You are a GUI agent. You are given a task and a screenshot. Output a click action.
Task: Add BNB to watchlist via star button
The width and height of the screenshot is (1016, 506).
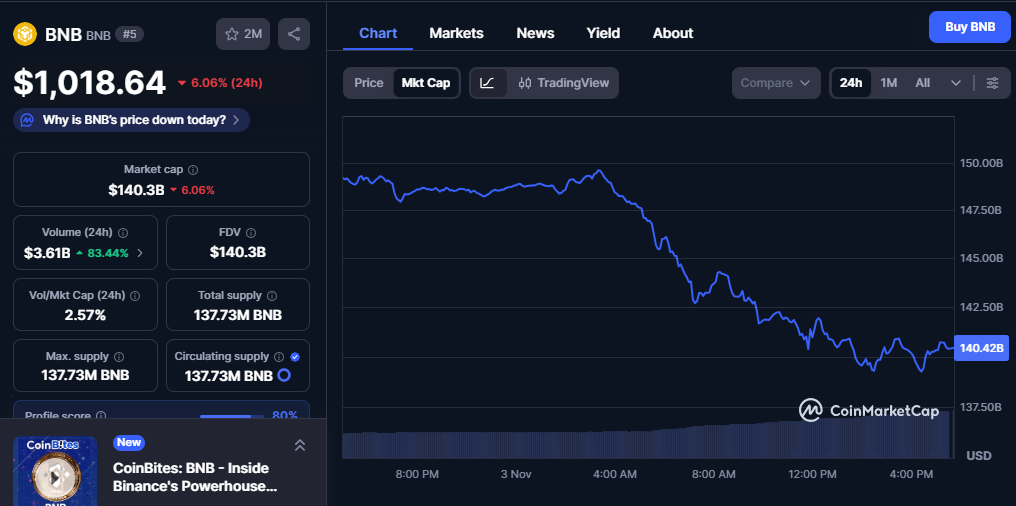tap(243, 34)
